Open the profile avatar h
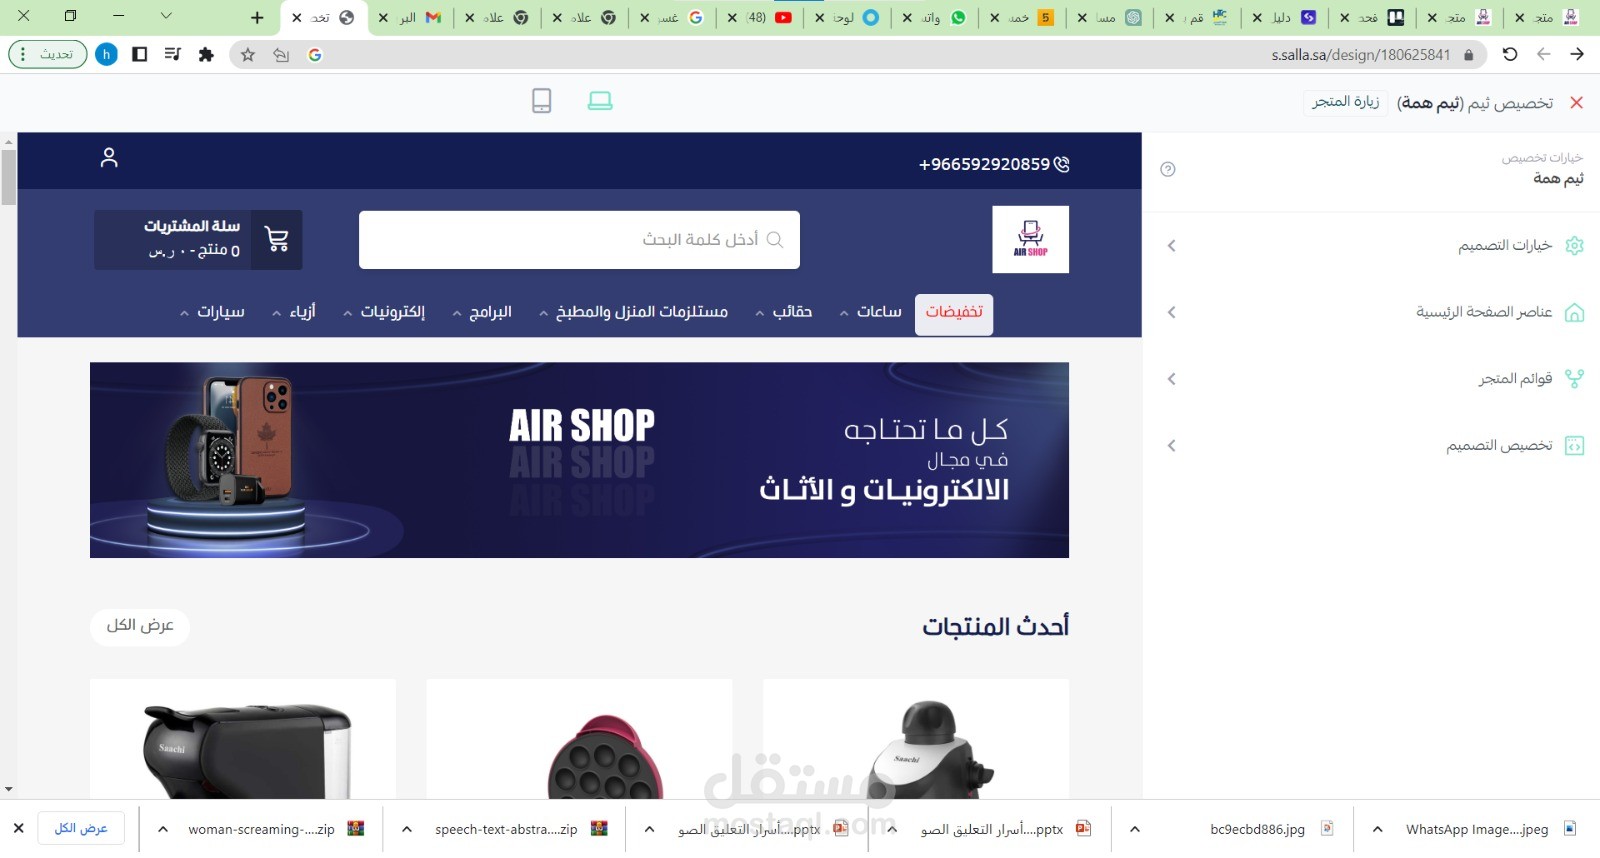 click(x=106, y=55)
